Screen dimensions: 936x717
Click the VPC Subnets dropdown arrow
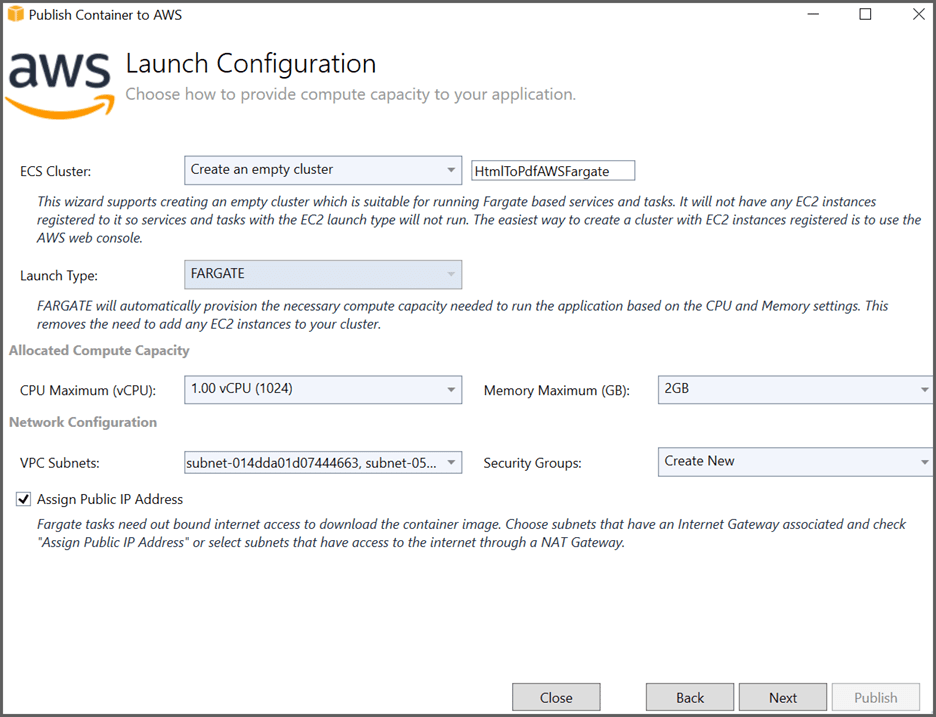pos(452,462)
